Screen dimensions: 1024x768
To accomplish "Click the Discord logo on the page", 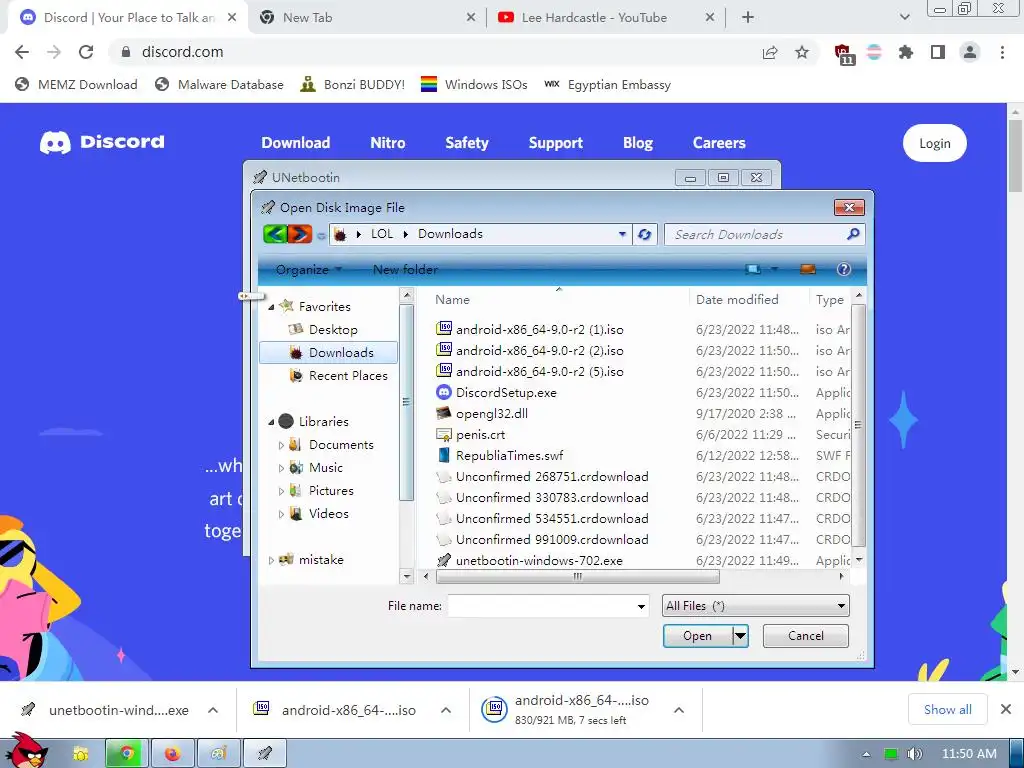I will [103, 142].
